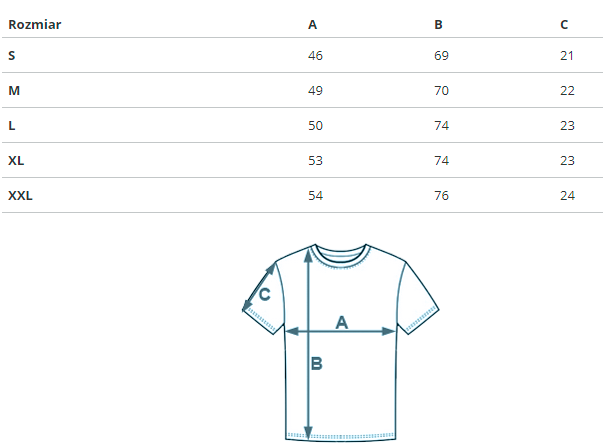
Task: Select the M size row label
Action: tap(13, 90)
